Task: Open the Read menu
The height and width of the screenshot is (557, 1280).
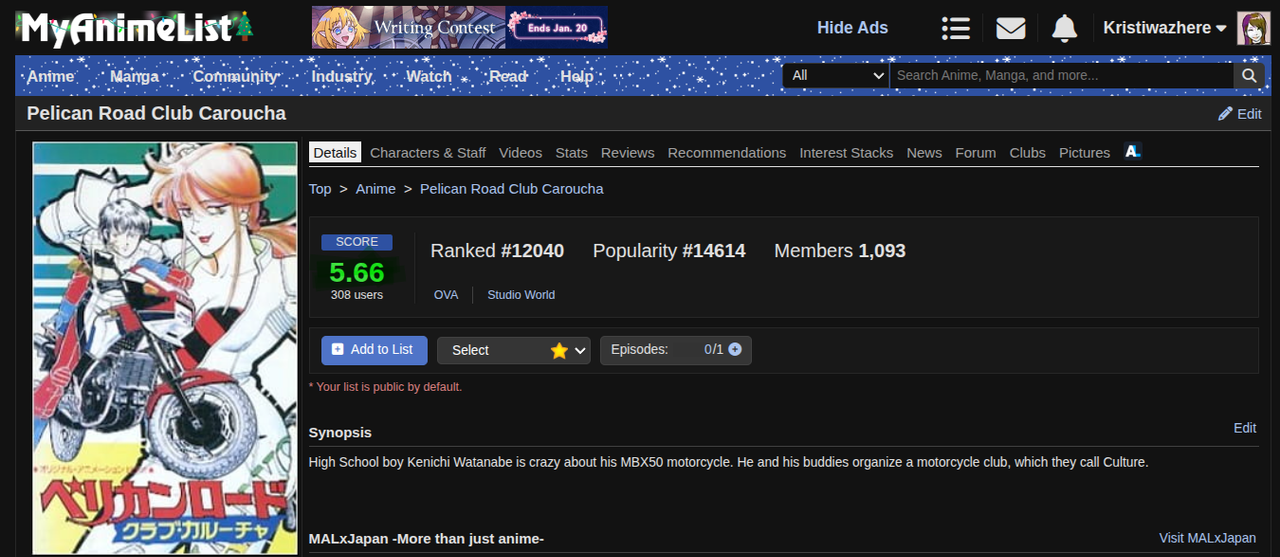Action: click(x=508, y=76)
